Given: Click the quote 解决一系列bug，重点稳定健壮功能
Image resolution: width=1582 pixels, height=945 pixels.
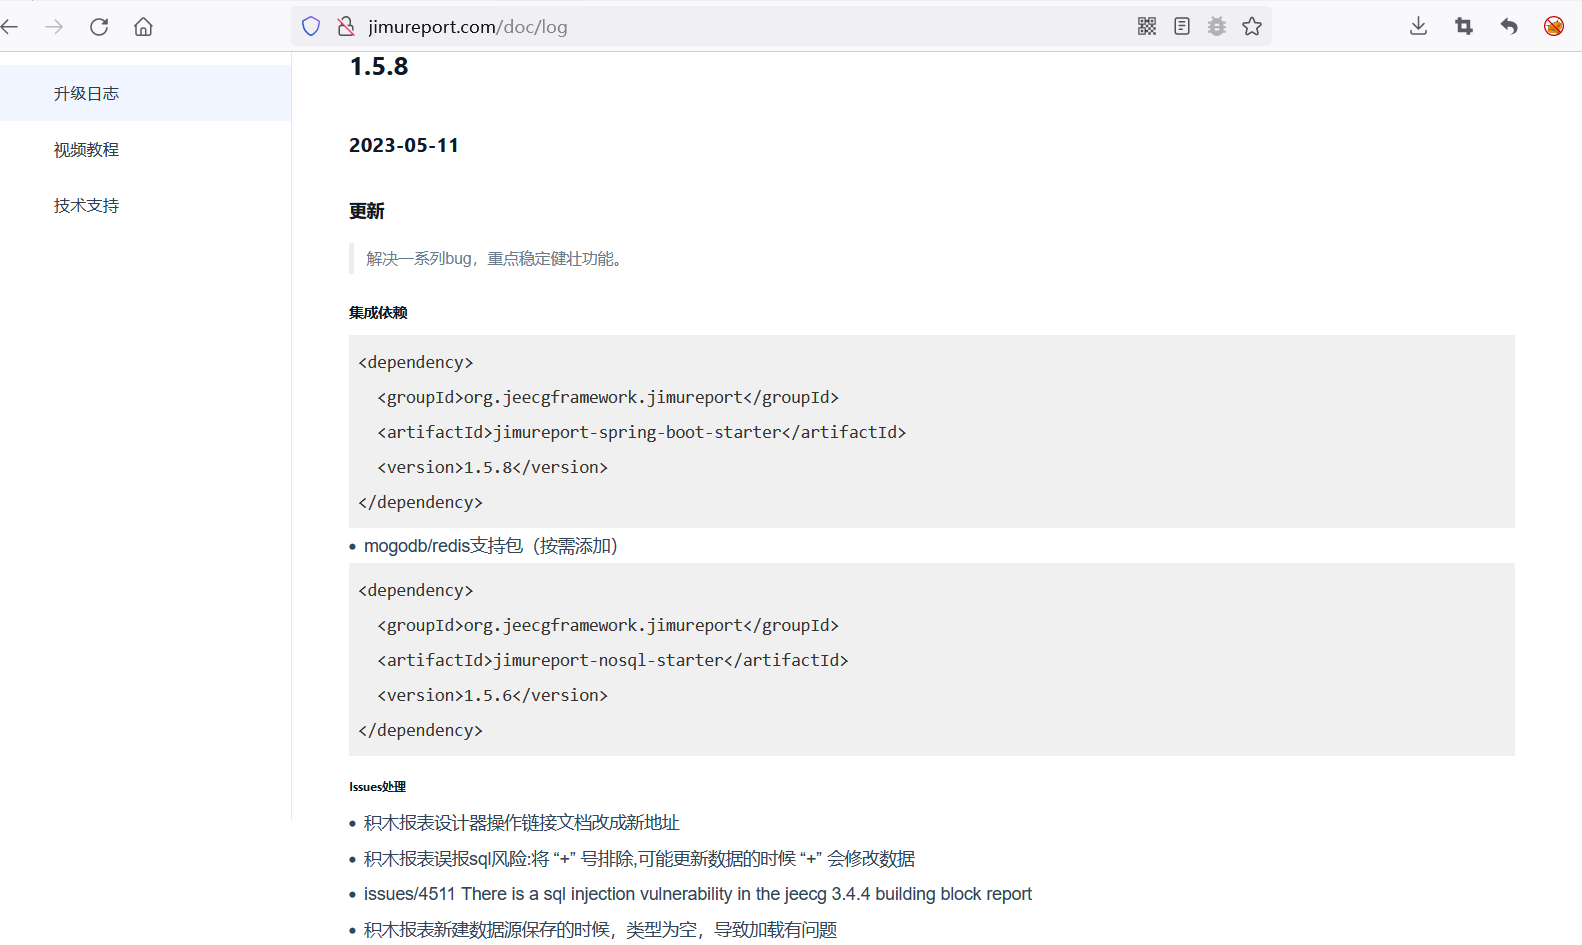Looking at the screenshot, I should 495,259.
